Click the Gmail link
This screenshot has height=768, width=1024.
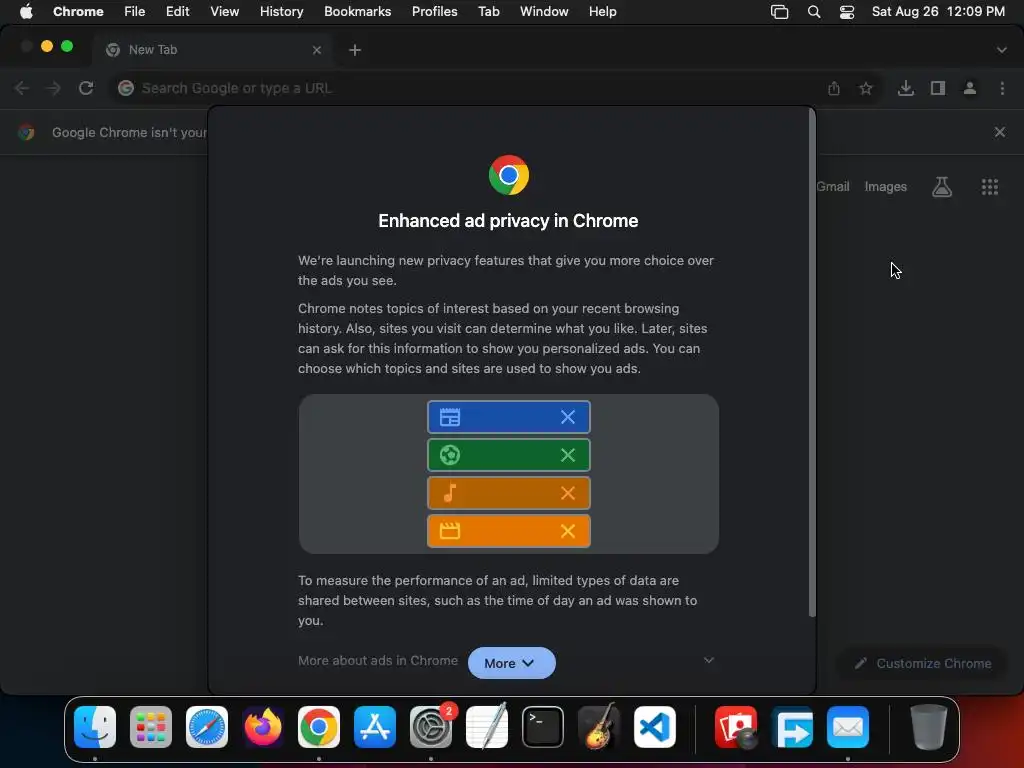833,187
